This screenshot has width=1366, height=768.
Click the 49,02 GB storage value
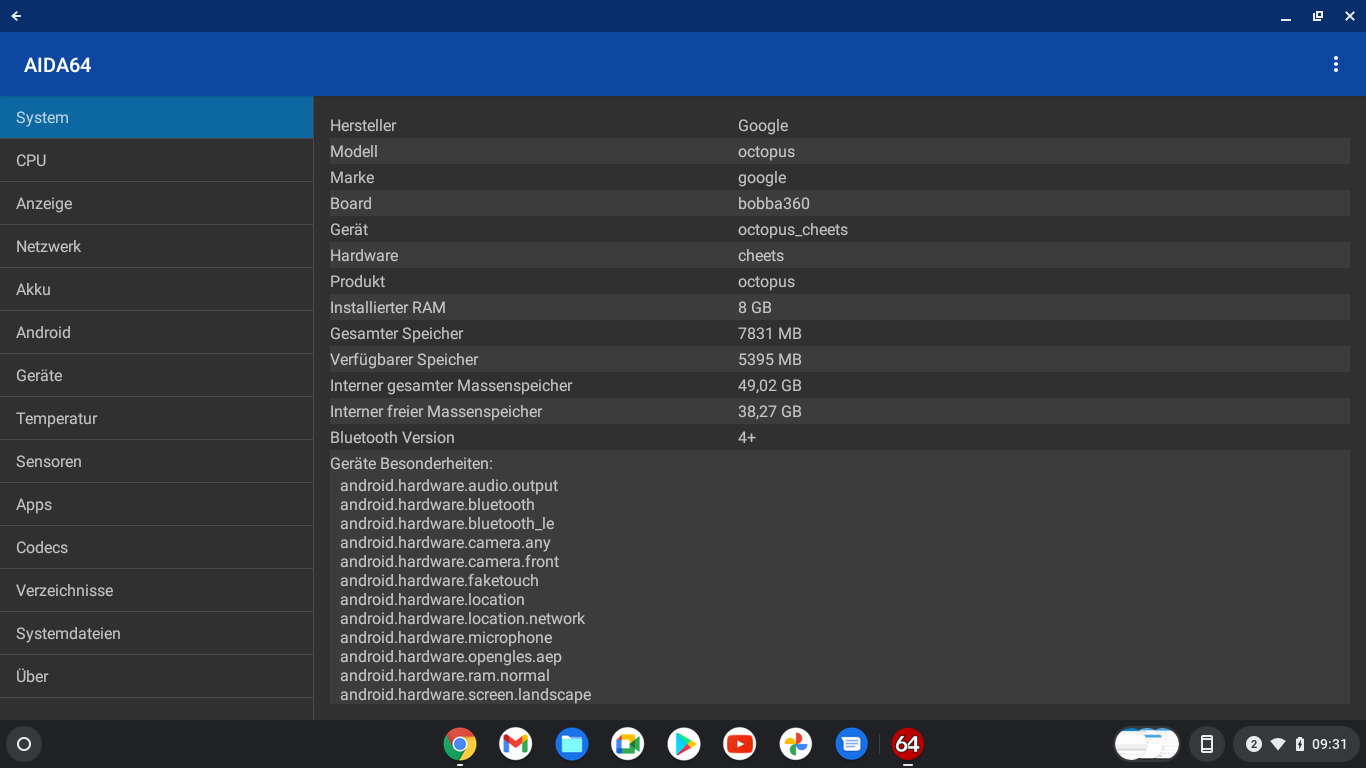pyautogui.click(x=770, y=385)
